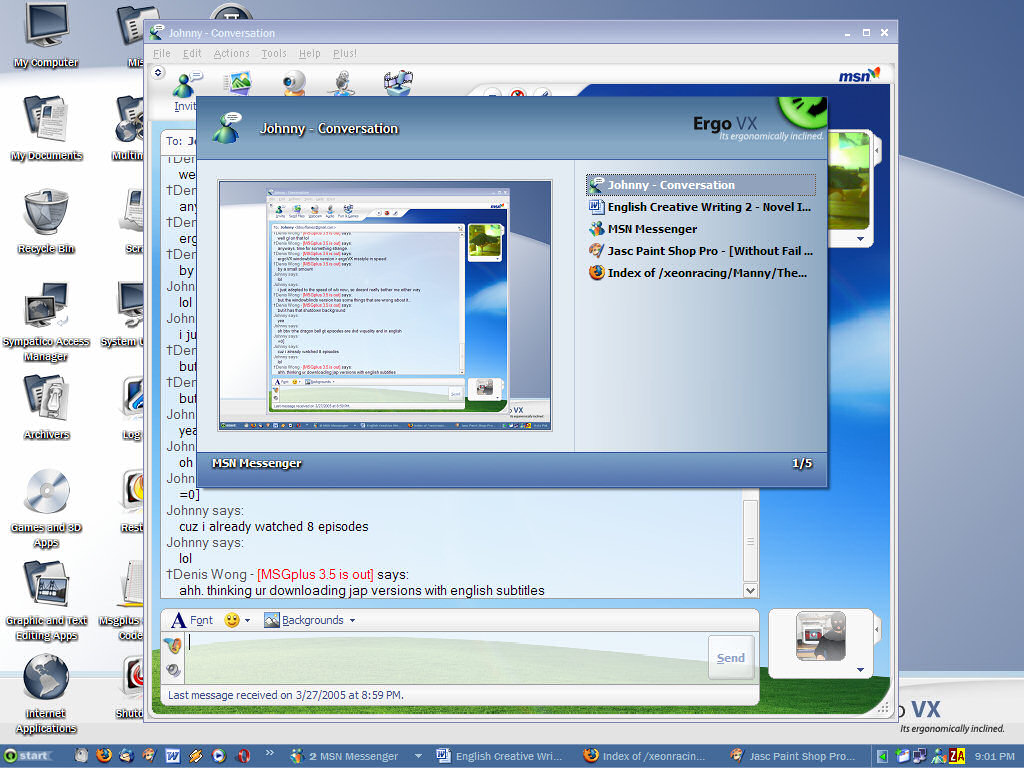Open my display picture options arrow
The width and height of the screenshot is (1024, 768).
tap(859, 669)
